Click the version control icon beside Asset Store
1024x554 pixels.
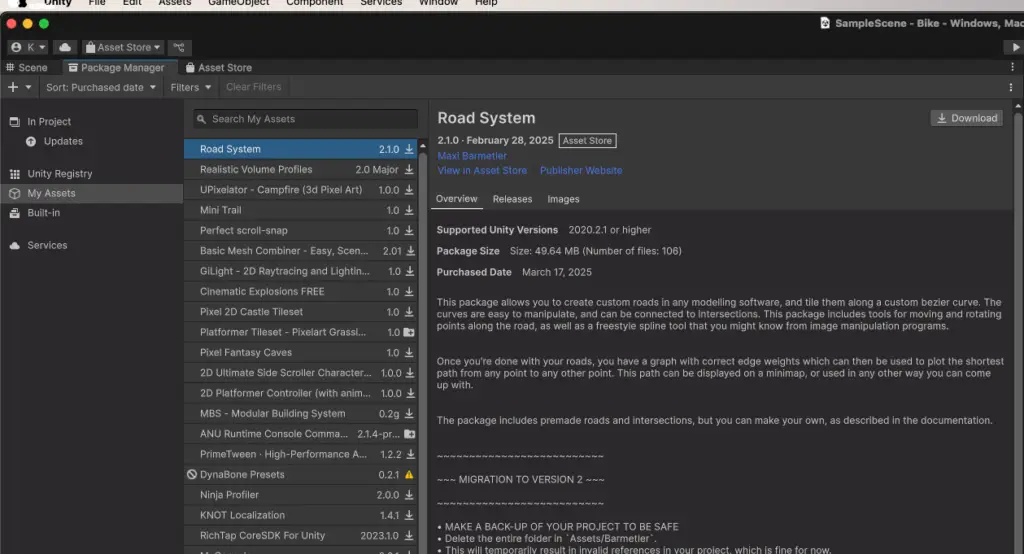coord(179,47)
